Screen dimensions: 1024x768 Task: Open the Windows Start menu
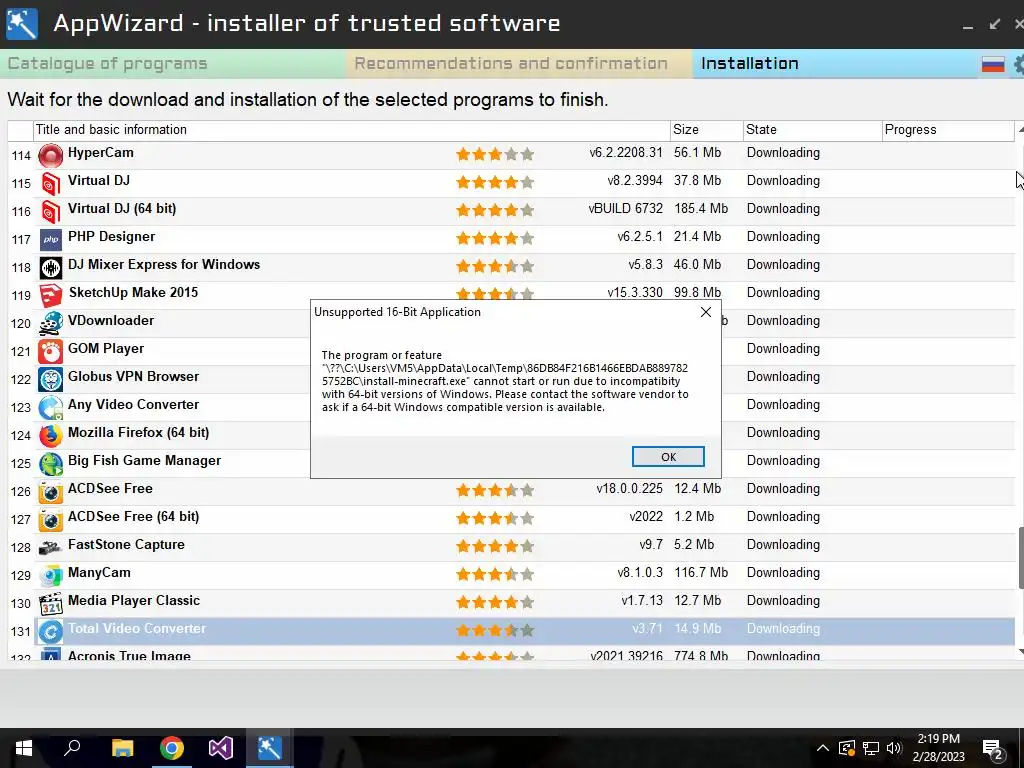tap(24, 748)
